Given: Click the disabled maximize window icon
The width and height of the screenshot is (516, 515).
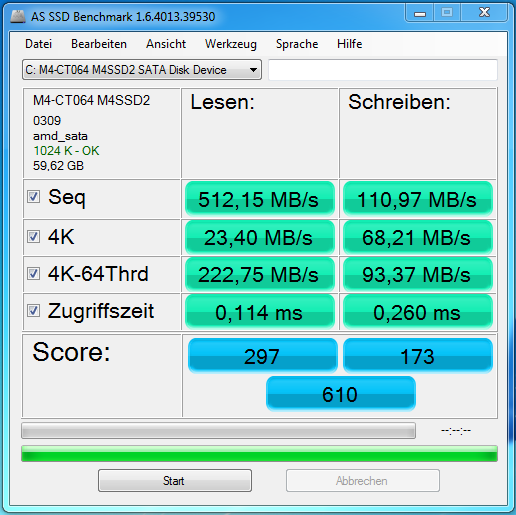Looking at the screenshot, I should [447, 13].
